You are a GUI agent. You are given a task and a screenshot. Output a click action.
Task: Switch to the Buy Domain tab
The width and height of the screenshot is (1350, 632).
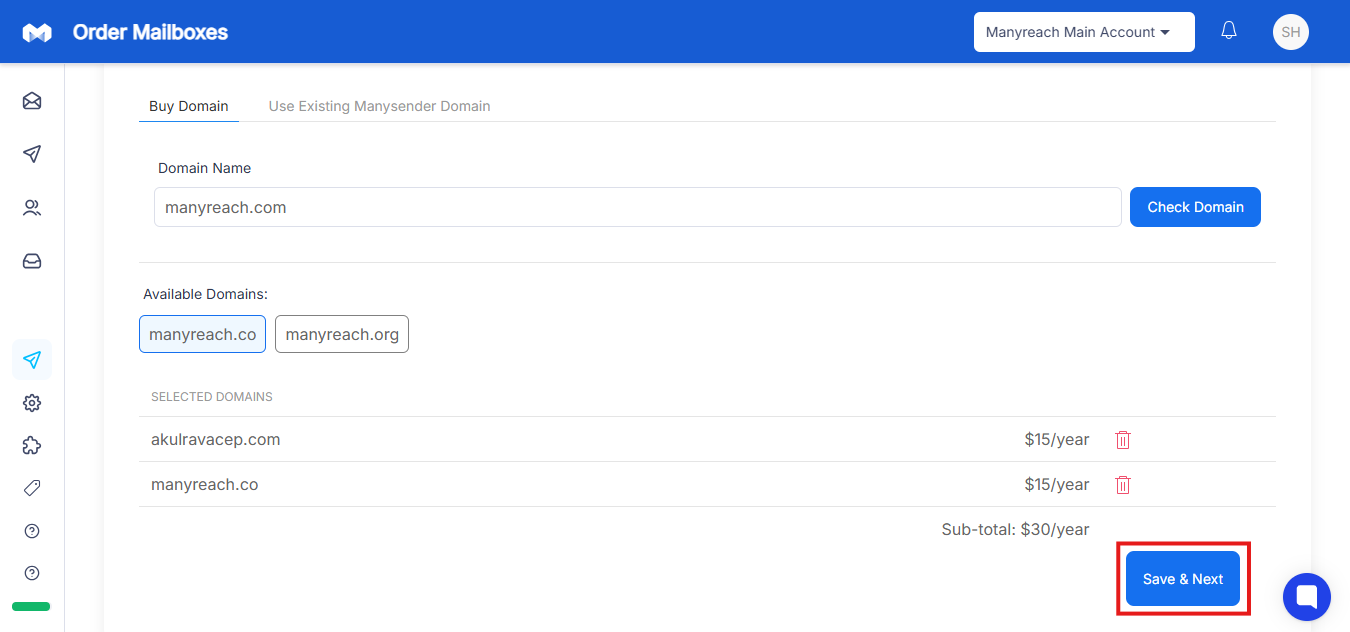coord(189,106)
